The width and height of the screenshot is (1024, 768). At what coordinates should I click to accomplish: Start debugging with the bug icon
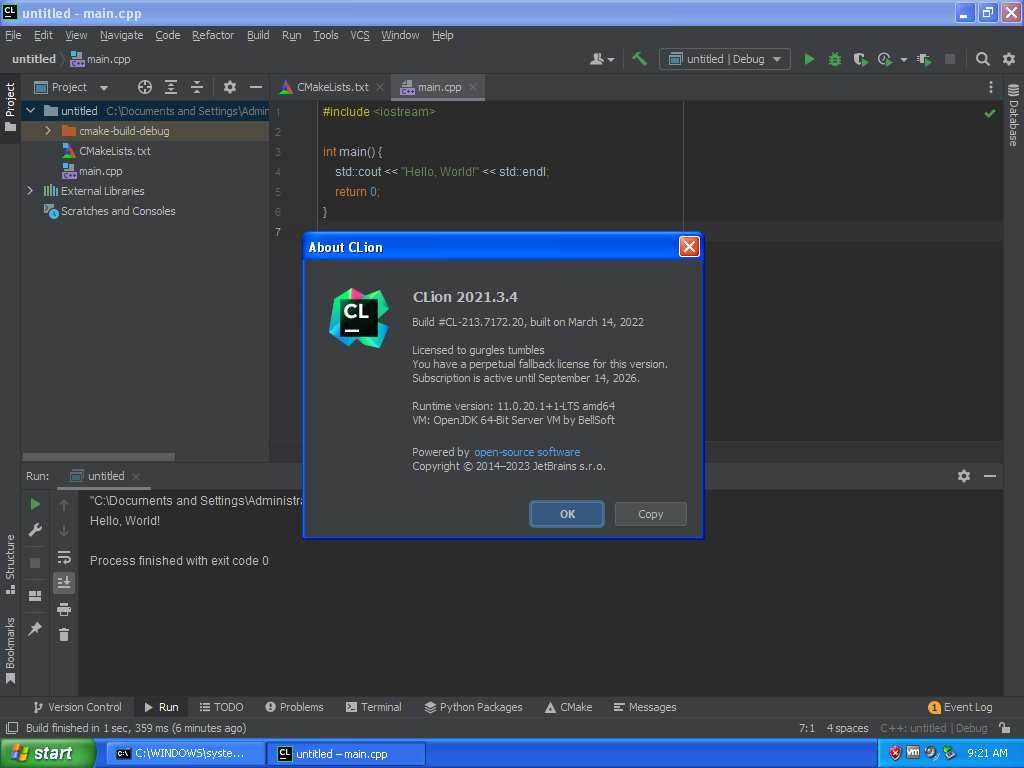pyautogui.click(x=835, y=59)
